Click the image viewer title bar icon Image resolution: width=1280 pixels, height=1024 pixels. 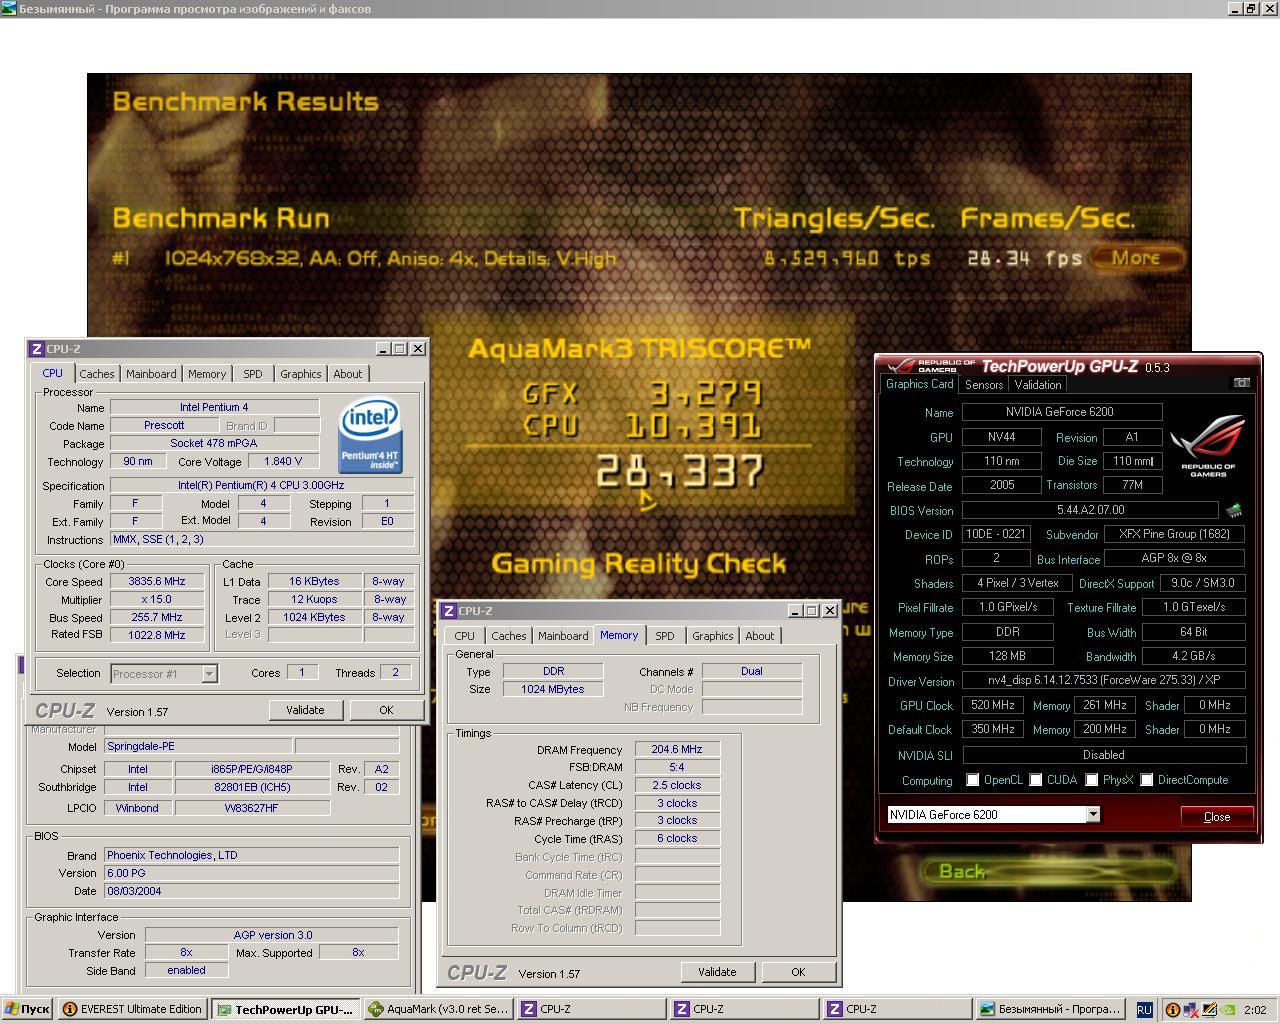pyautogui.click(x=9, y=8)
